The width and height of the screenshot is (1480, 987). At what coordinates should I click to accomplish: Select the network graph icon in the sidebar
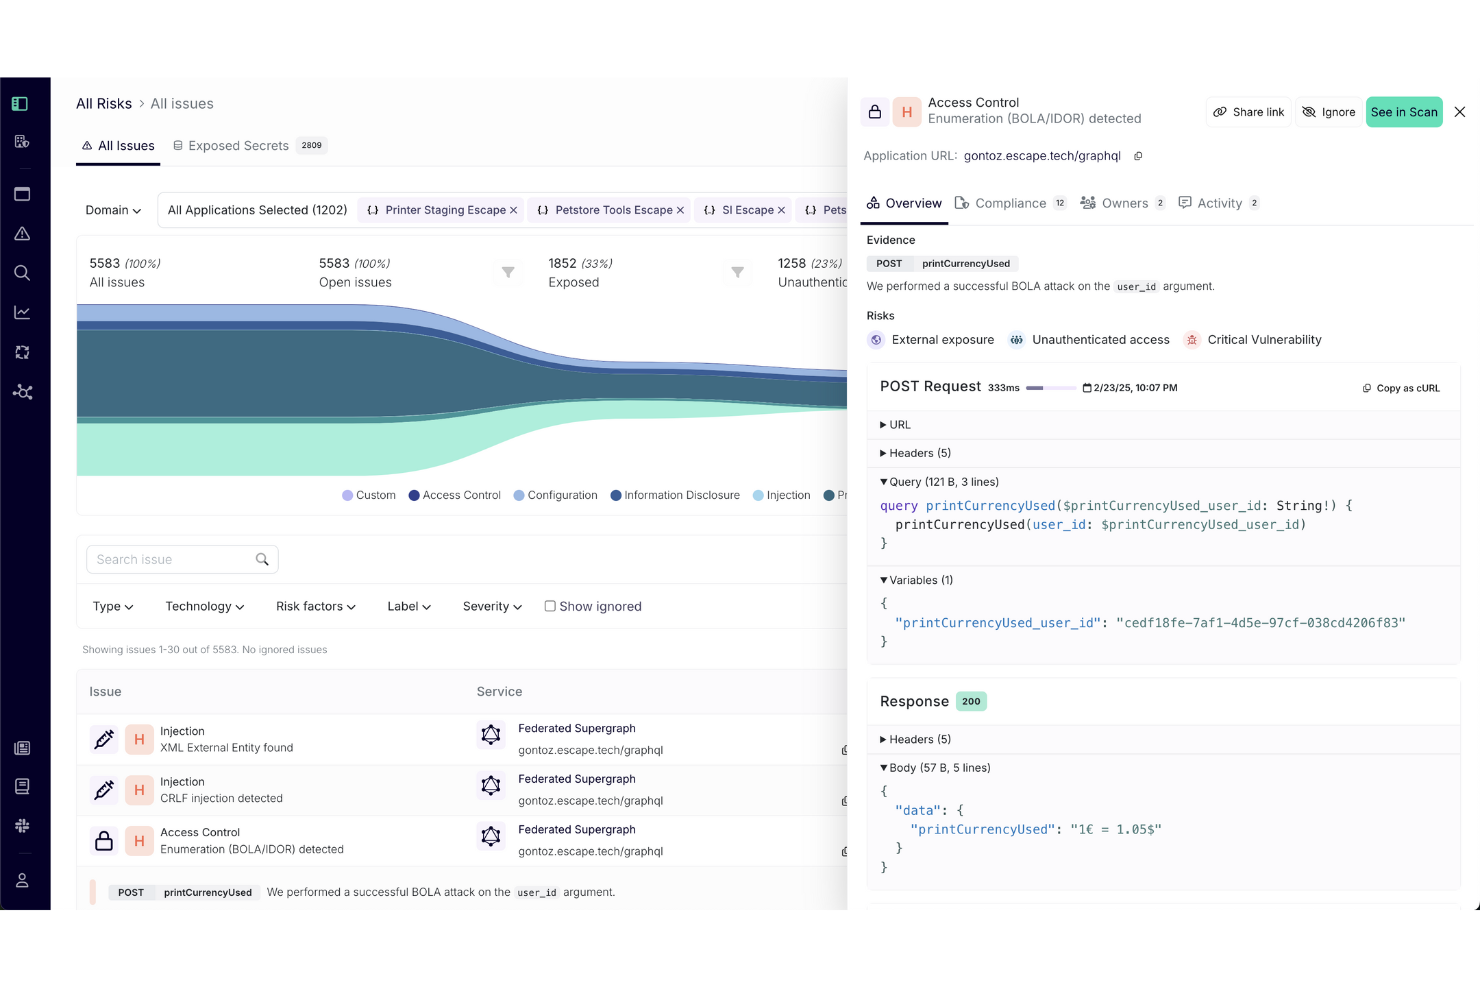click(22, 392)
